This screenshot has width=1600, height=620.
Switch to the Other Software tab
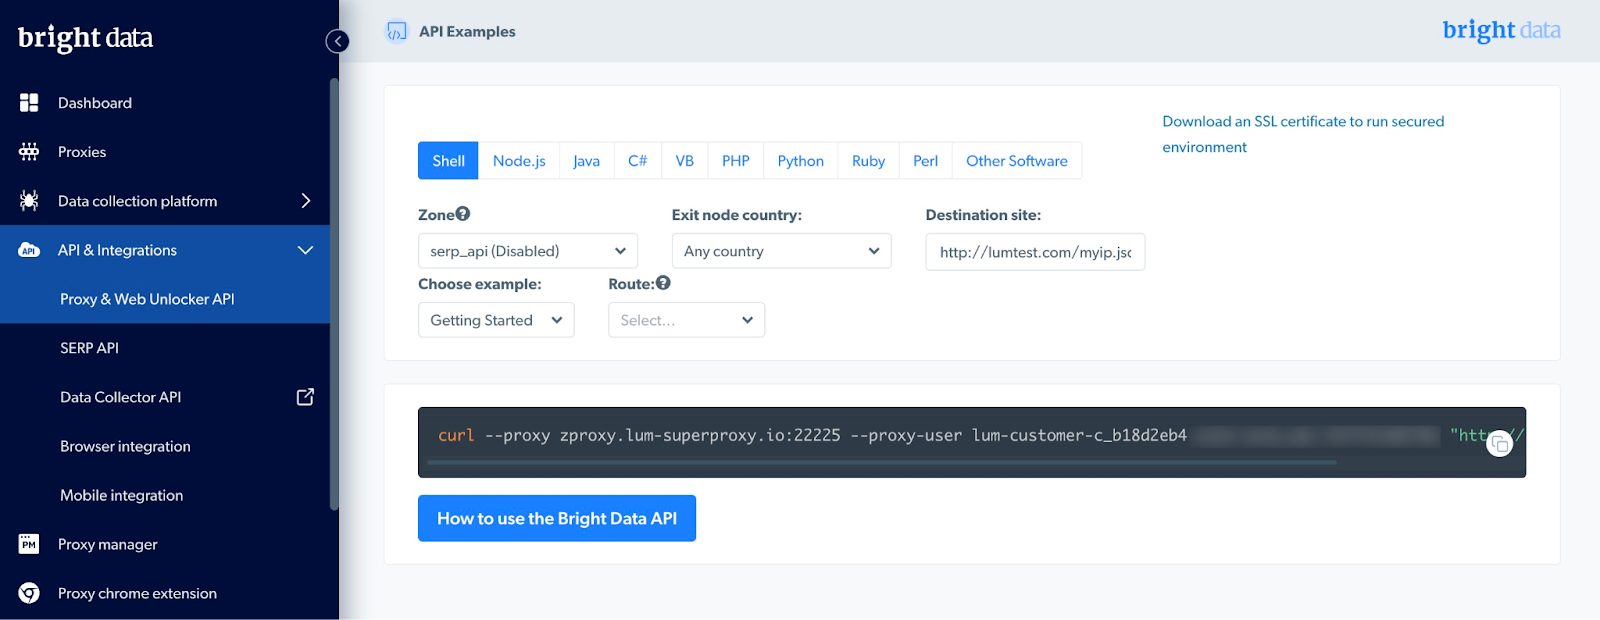point(1017,161)
